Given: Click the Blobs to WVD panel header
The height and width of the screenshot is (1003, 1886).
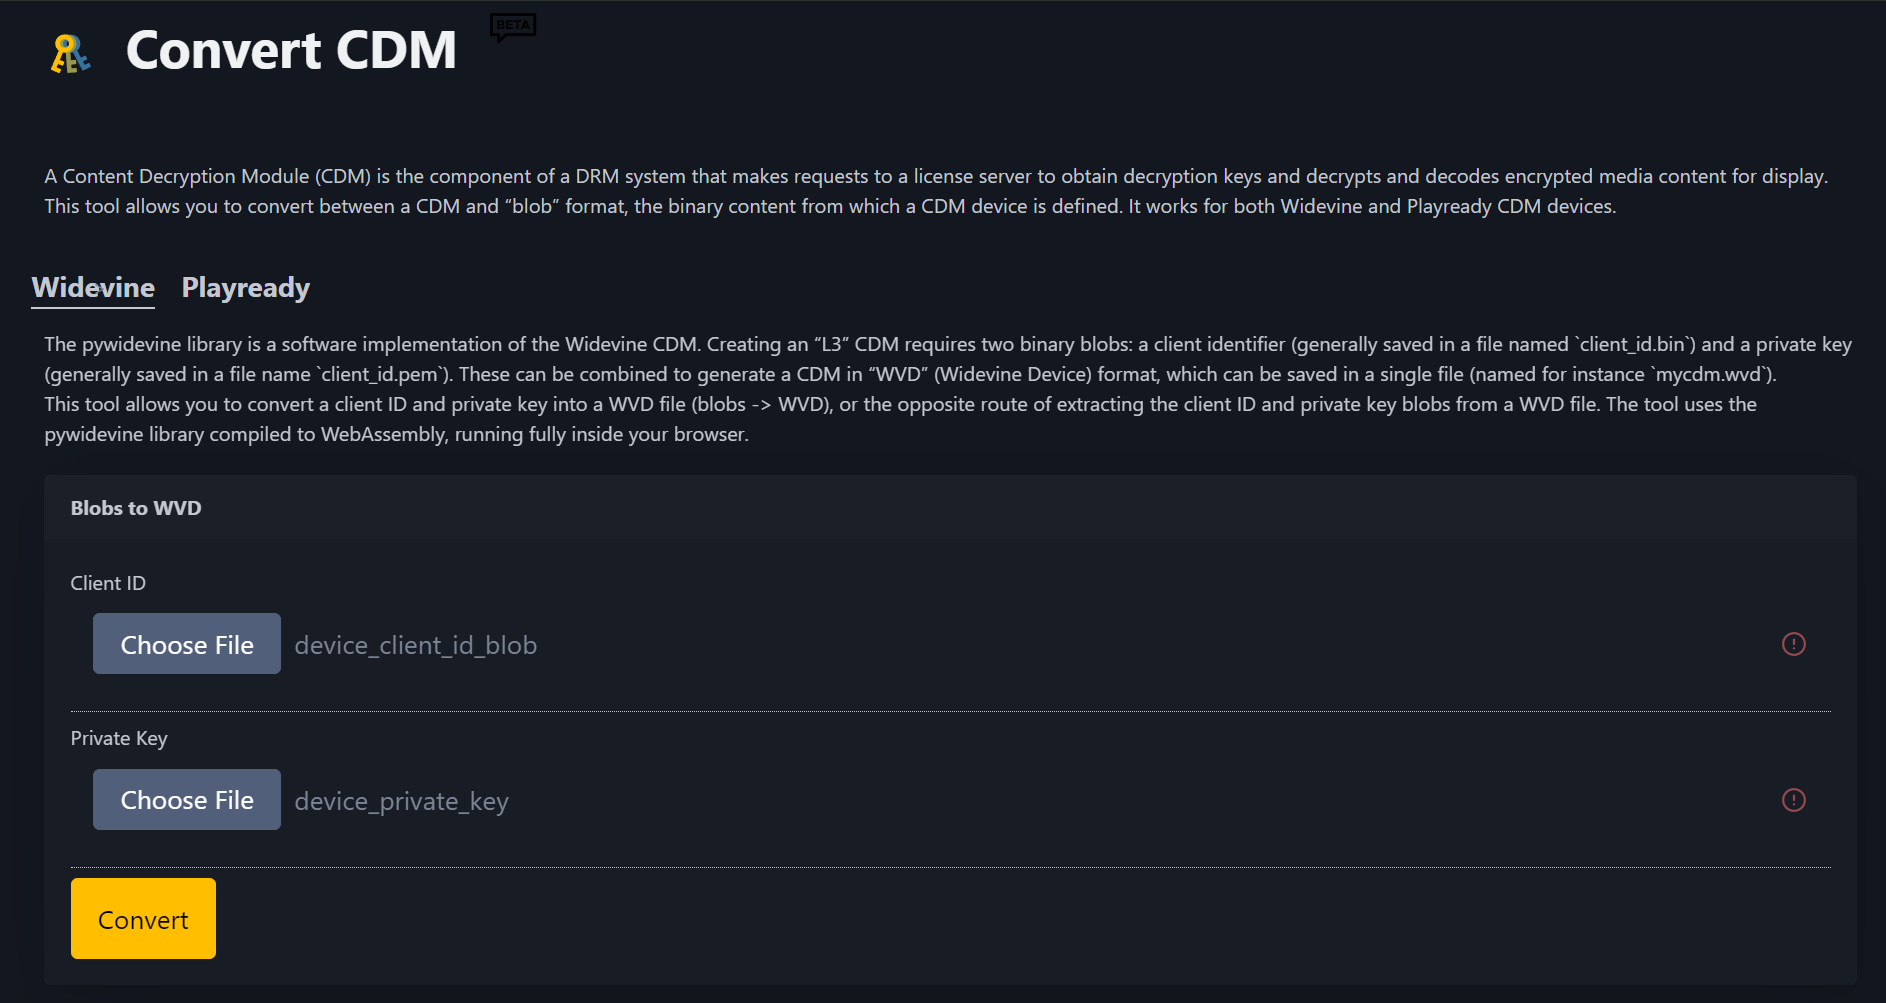Looking at the screenshot, I should [950, 508].
